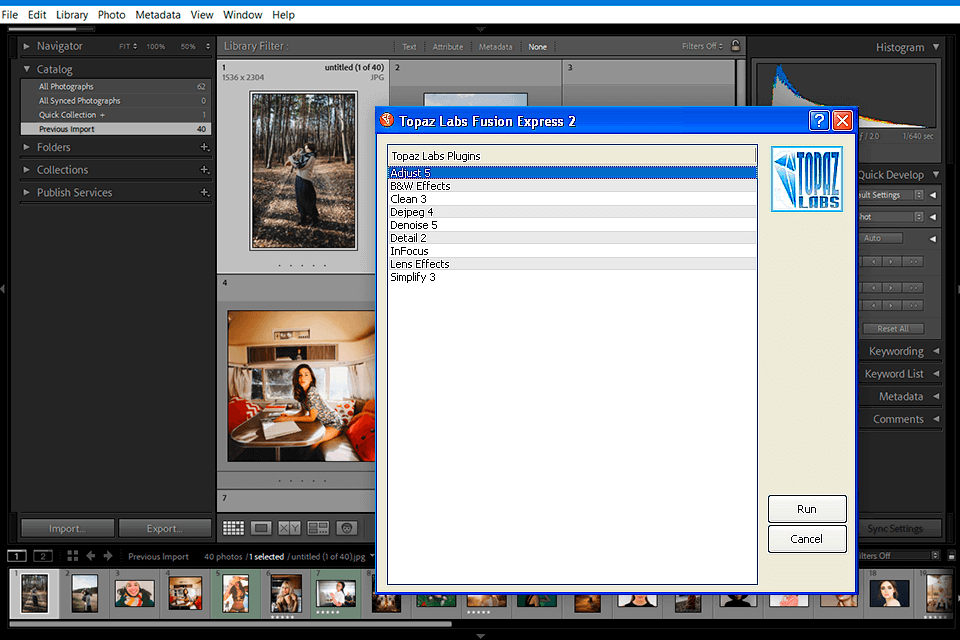
Task: Select main window display 1
Action: [17, 556]
